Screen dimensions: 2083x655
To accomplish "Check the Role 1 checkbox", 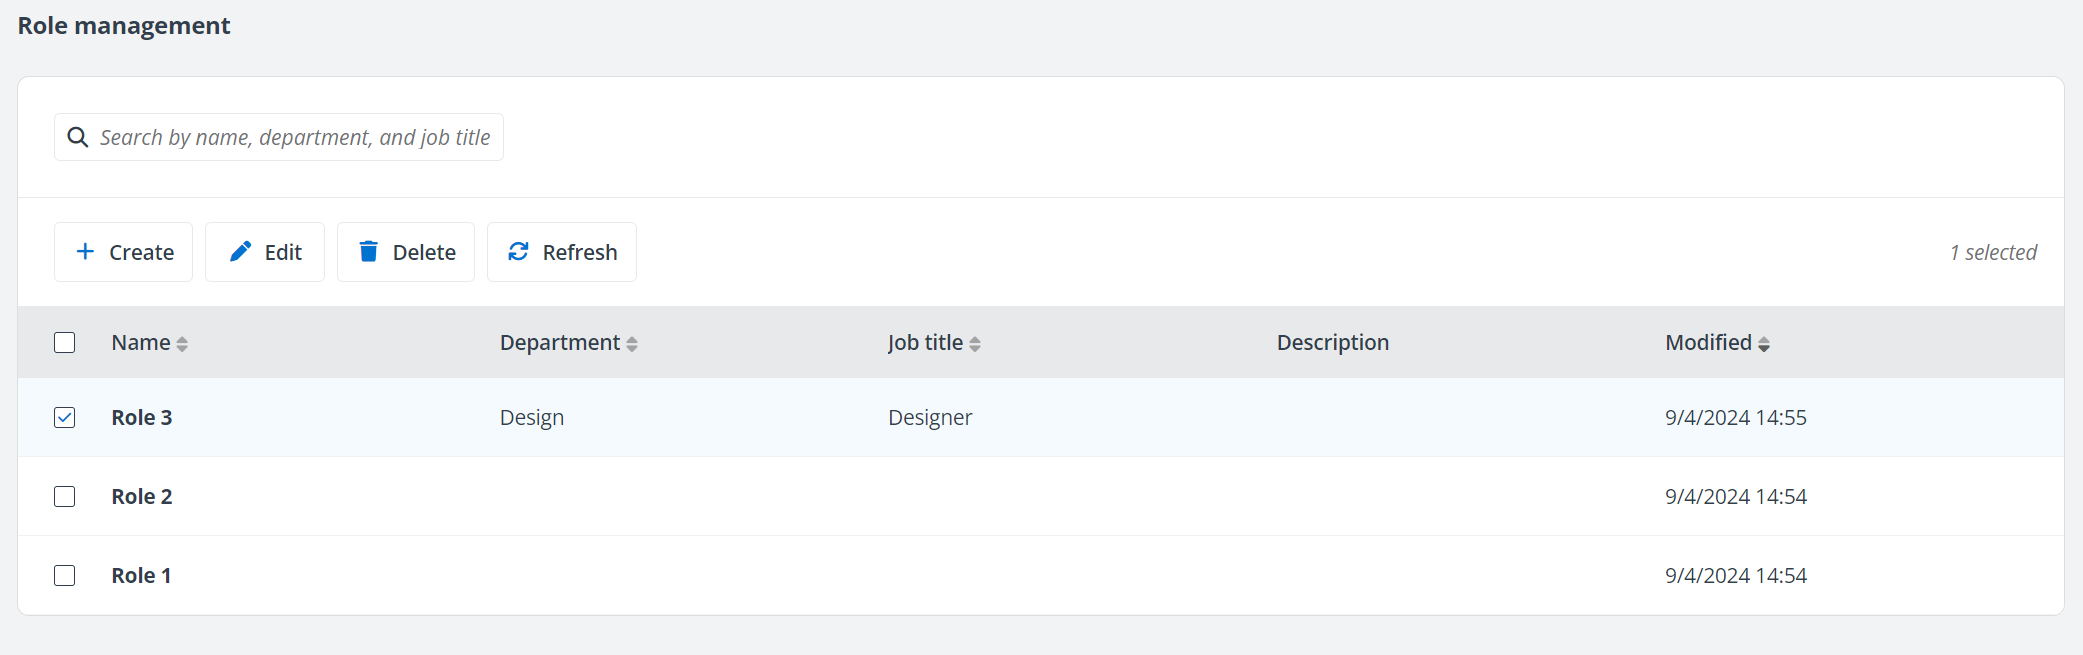I will [x=64, y=575].
